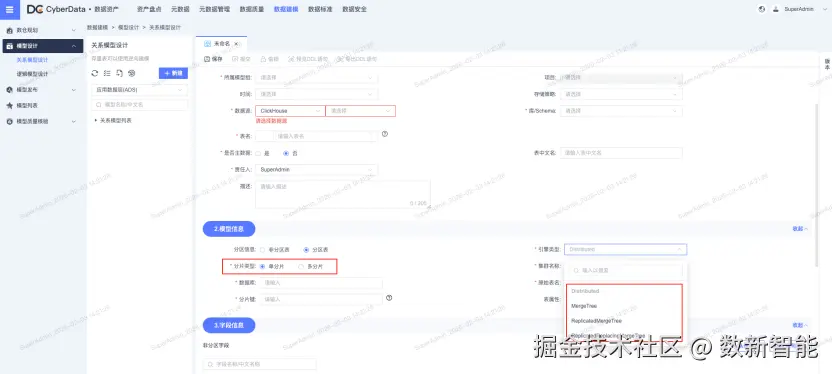Refresh the relational model list
The height and width of the screenshot is (374, 832).
pos(95,73)
